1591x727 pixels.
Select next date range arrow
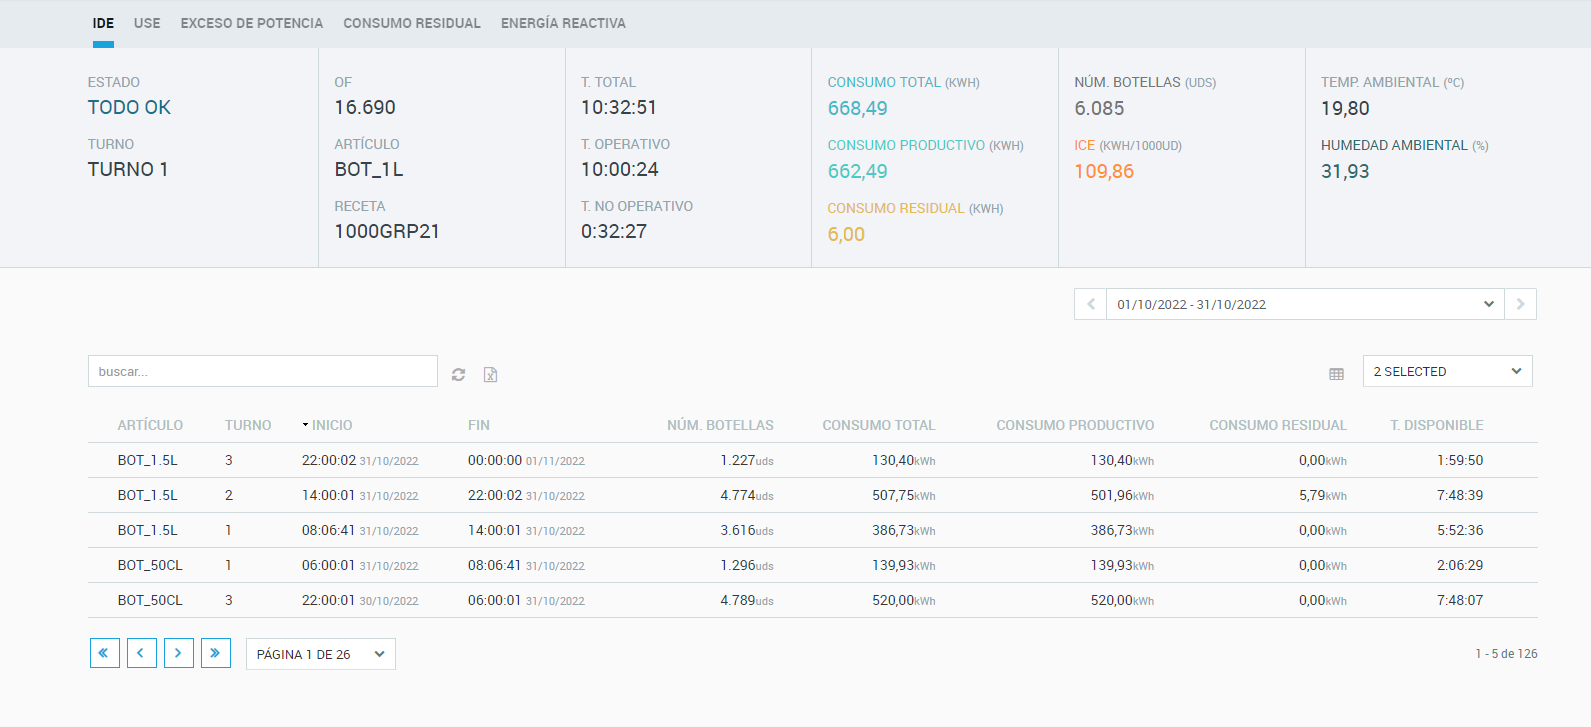pyautogui.click(x=1520, y=304)
